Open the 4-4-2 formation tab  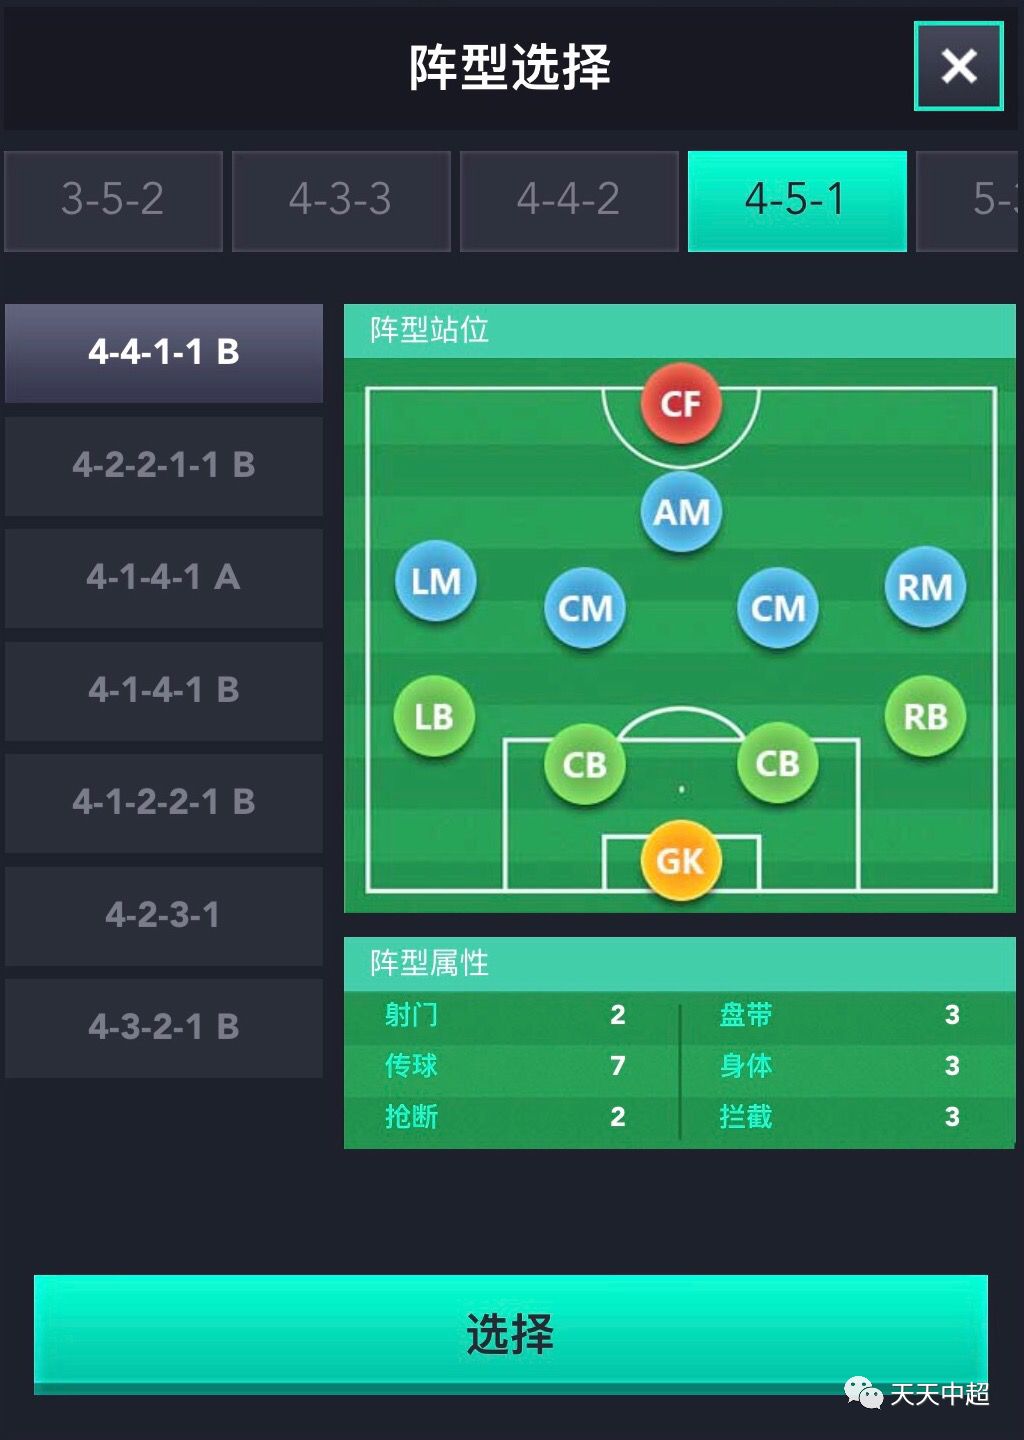pyautogui.click(x=569, y=200)
